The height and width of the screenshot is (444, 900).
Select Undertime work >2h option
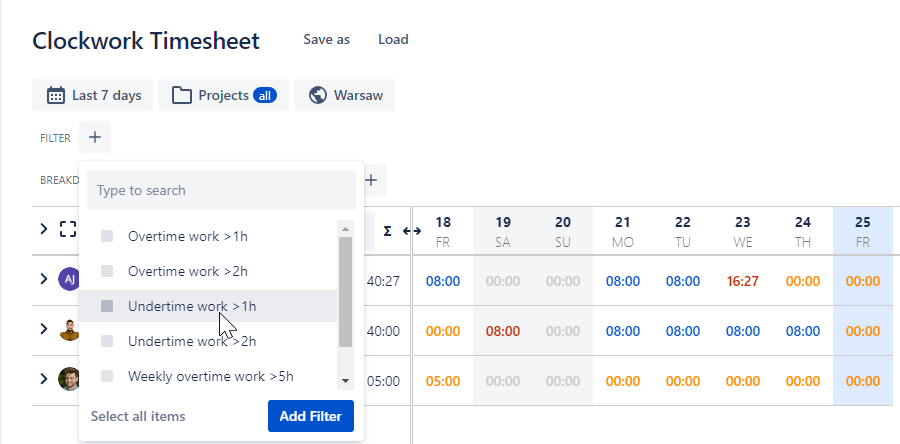[x=192, y=341]
